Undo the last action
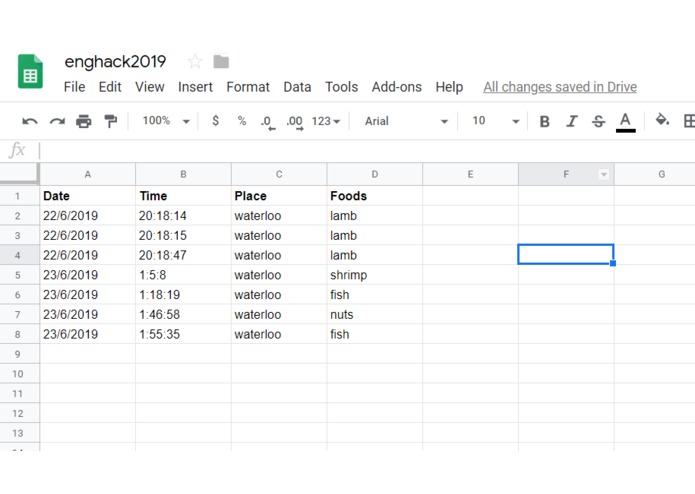 coord(30,121)
